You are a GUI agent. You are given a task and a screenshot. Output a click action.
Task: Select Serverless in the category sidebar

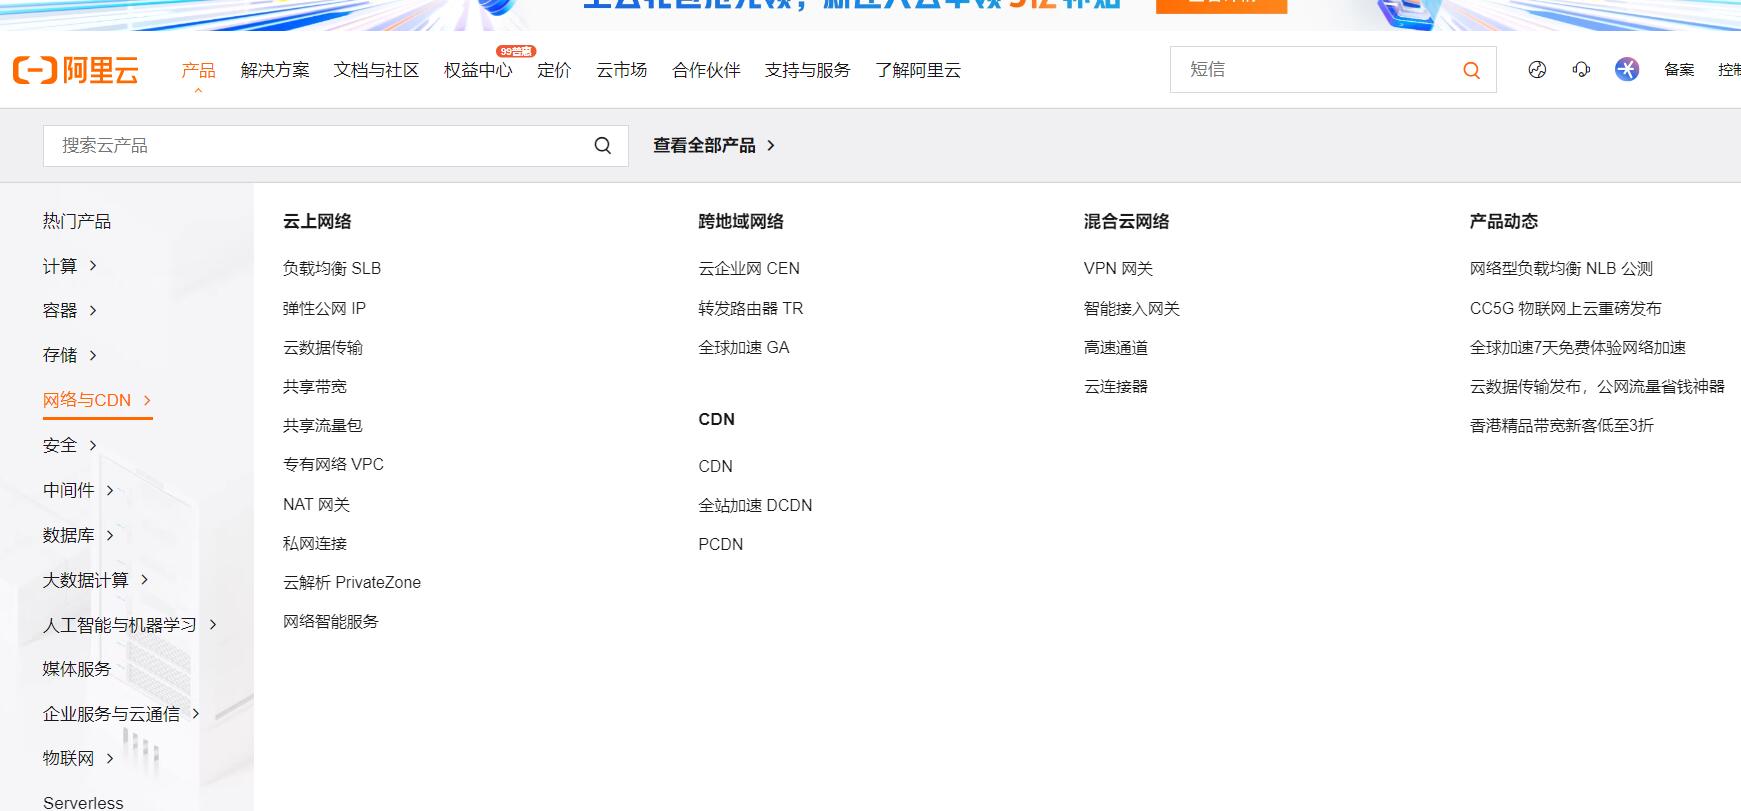tap(83, 802)
